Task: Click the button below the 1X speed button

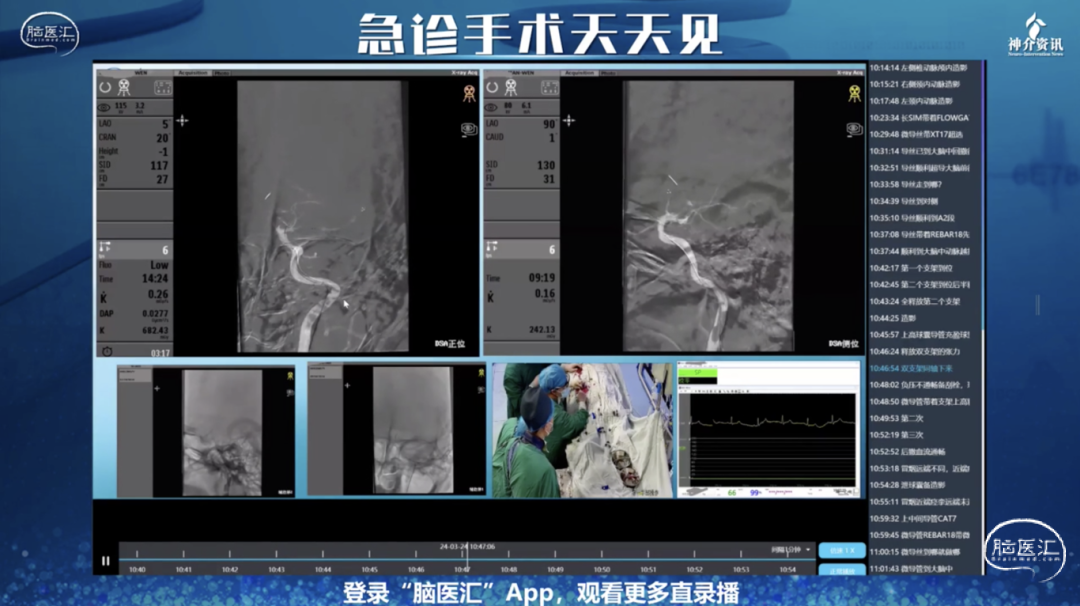Action: [842, 570]
